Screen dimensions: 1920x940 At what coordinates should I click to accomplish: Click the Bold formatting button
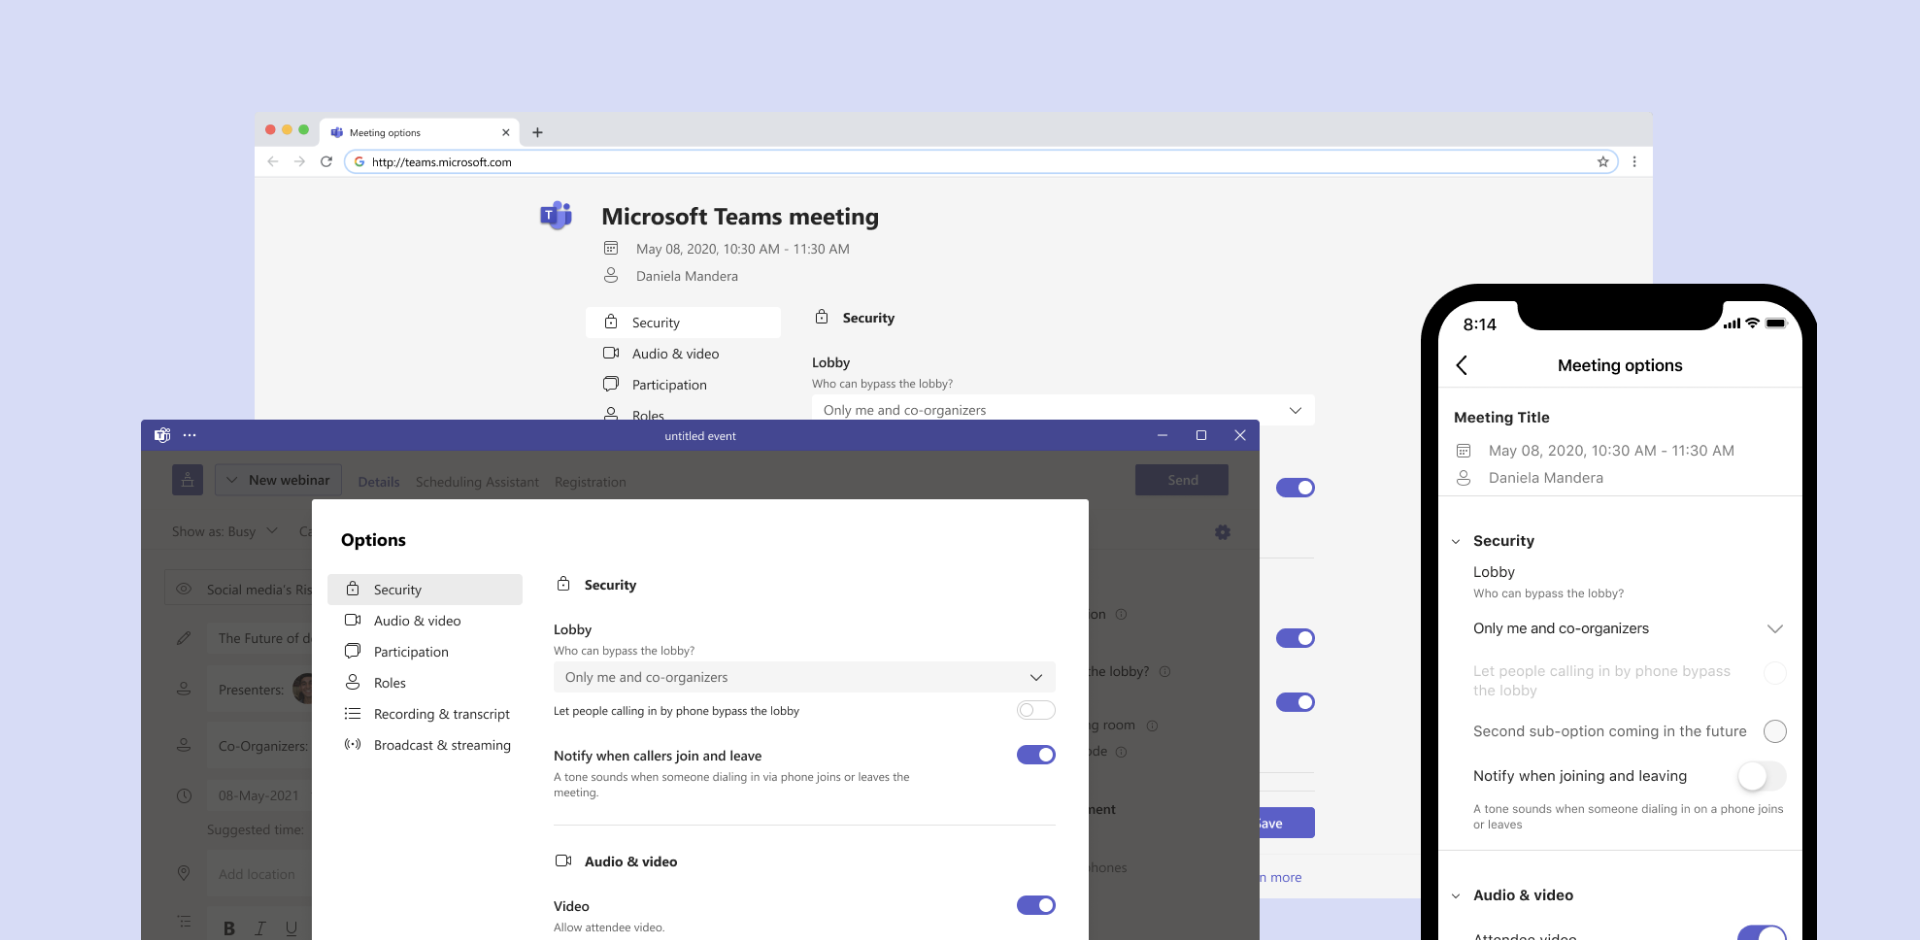tap(229, 928)
